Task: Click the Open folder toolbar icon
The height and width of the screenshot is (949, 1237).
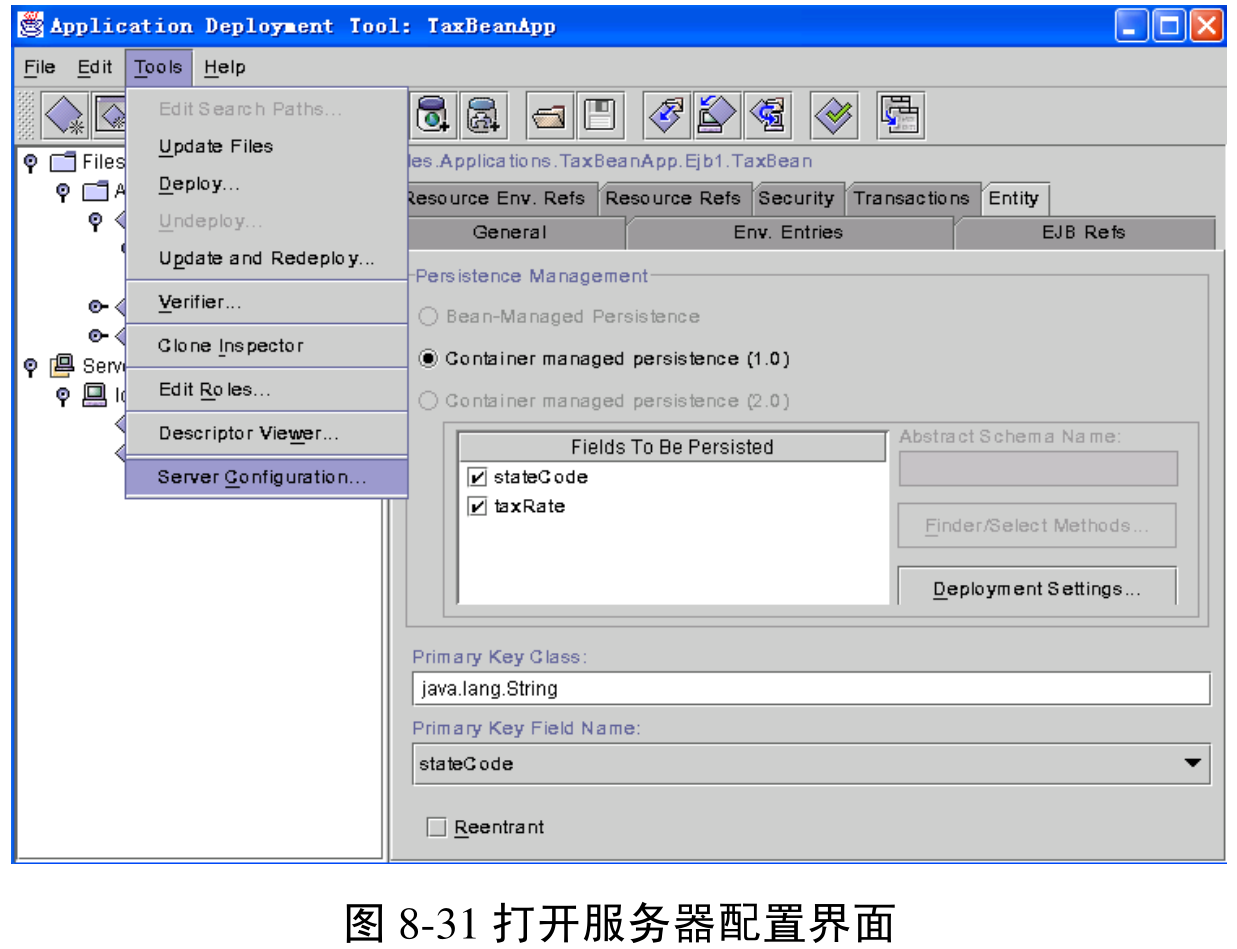Action: [x=549, y=116]
